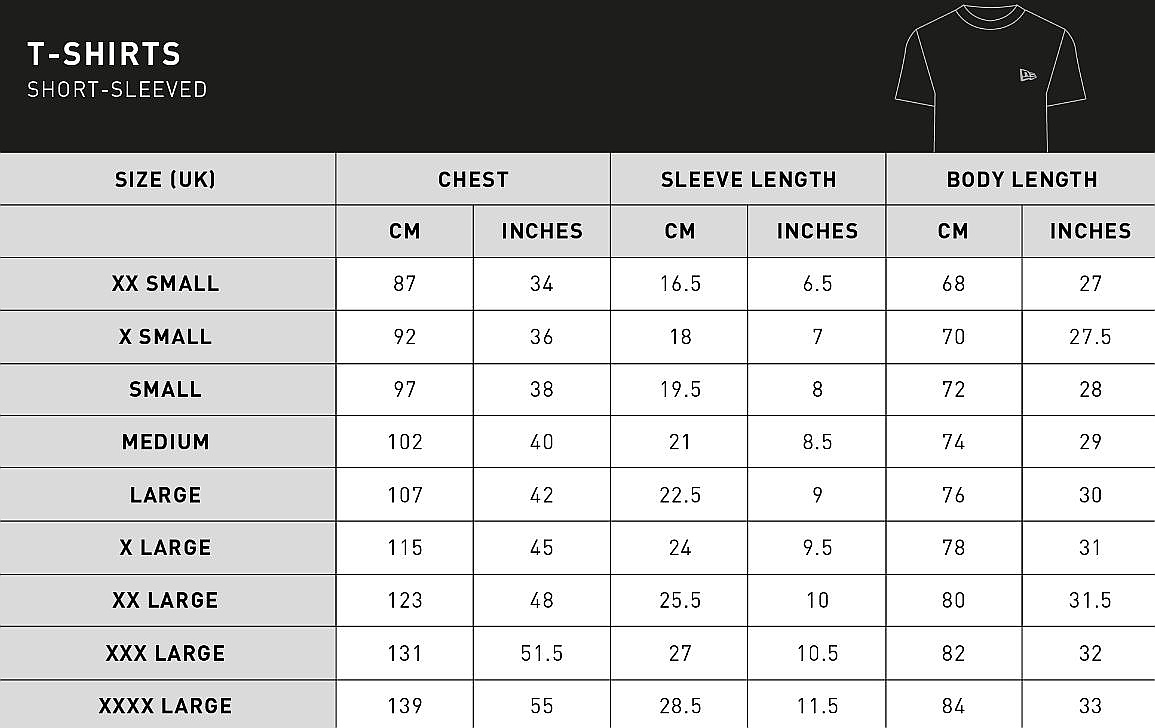The height and width of the screenshot is (728, 1155).
Task: Click the small flag logo on the shirt
Action: (x=1027, y=75)
